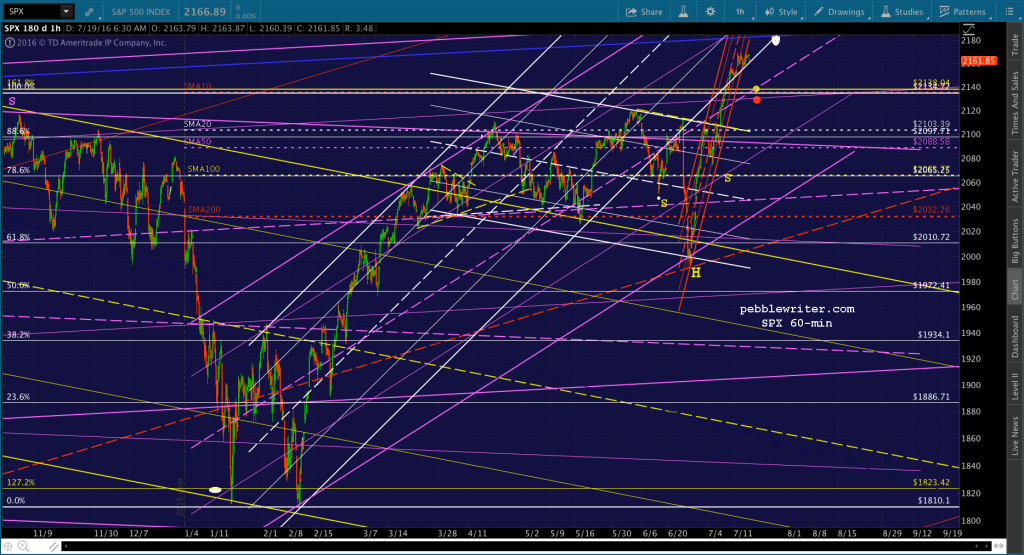The height and width of the screenshot is (555, 1024).
Task: Click the scrollbar left arrow
Action: click(66, 546)
